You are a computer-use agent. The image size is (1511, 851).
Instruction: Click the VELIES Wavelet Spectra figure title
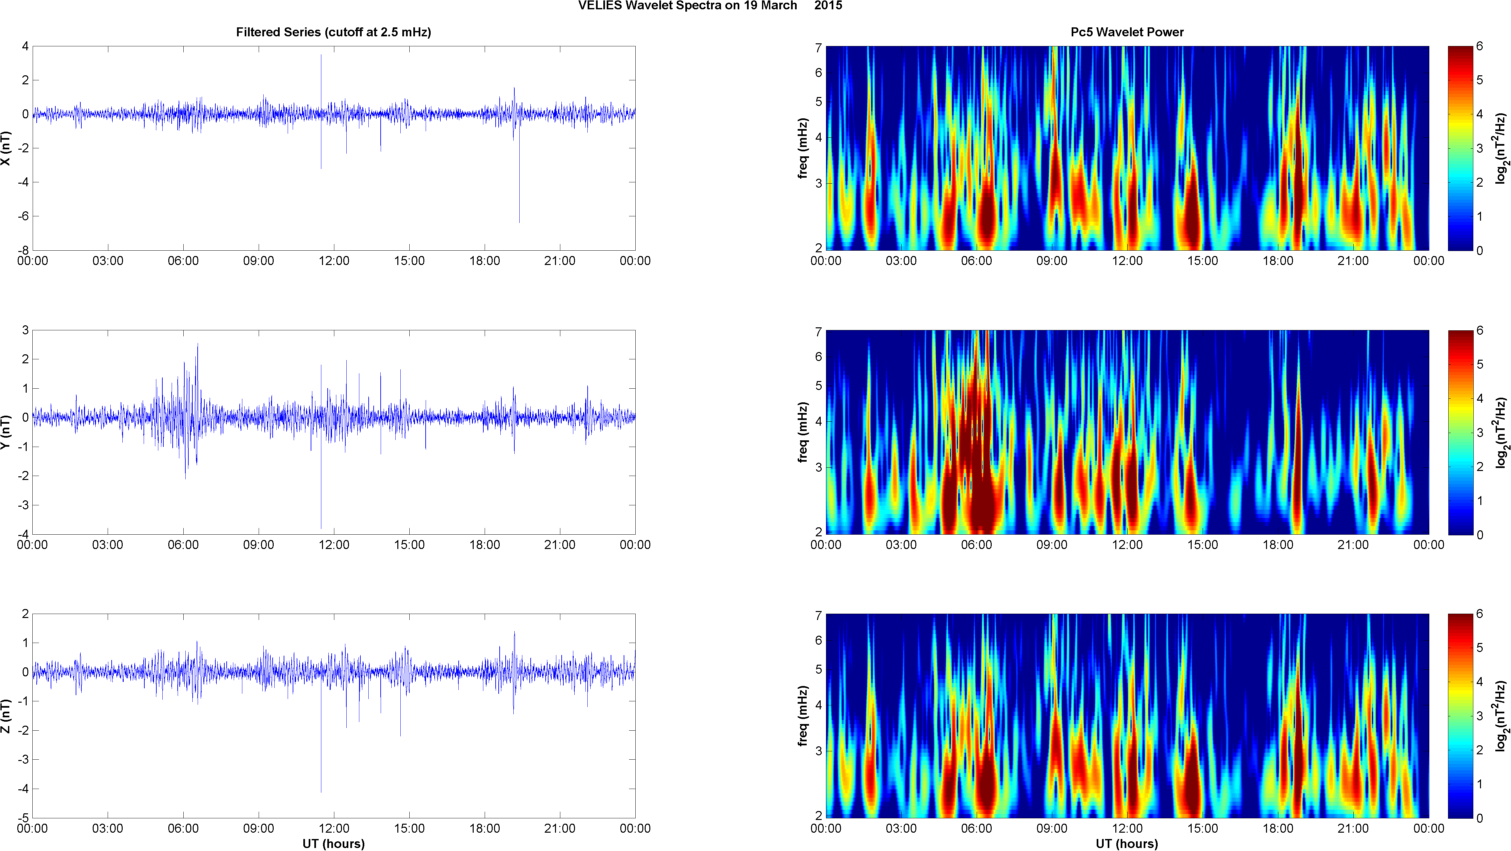710,6
